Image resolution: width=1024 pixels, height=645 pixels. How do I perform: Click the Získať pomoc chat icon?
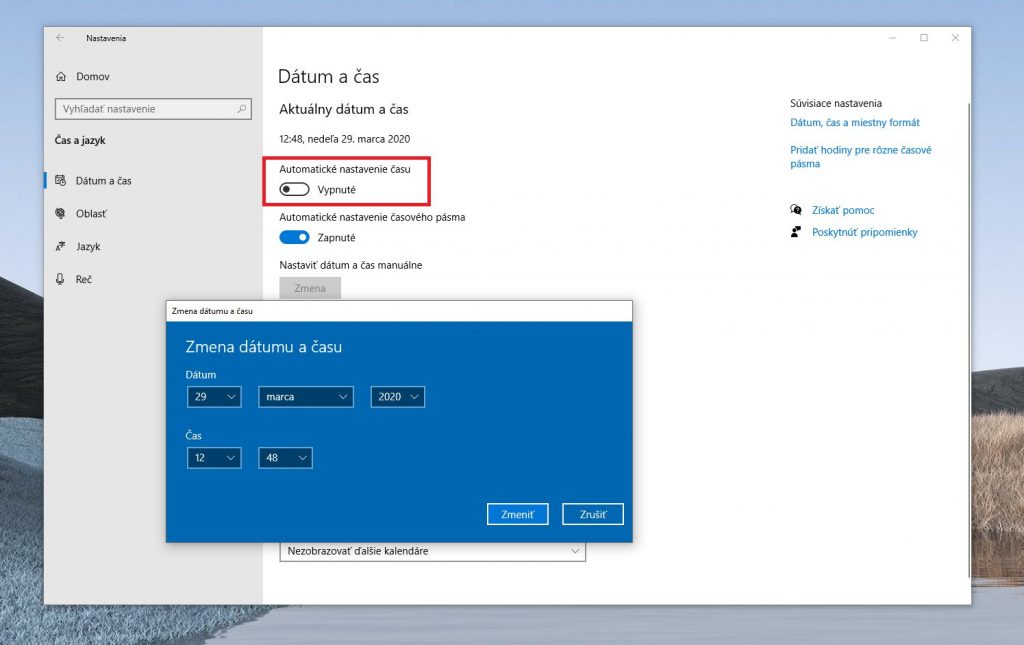795,210
